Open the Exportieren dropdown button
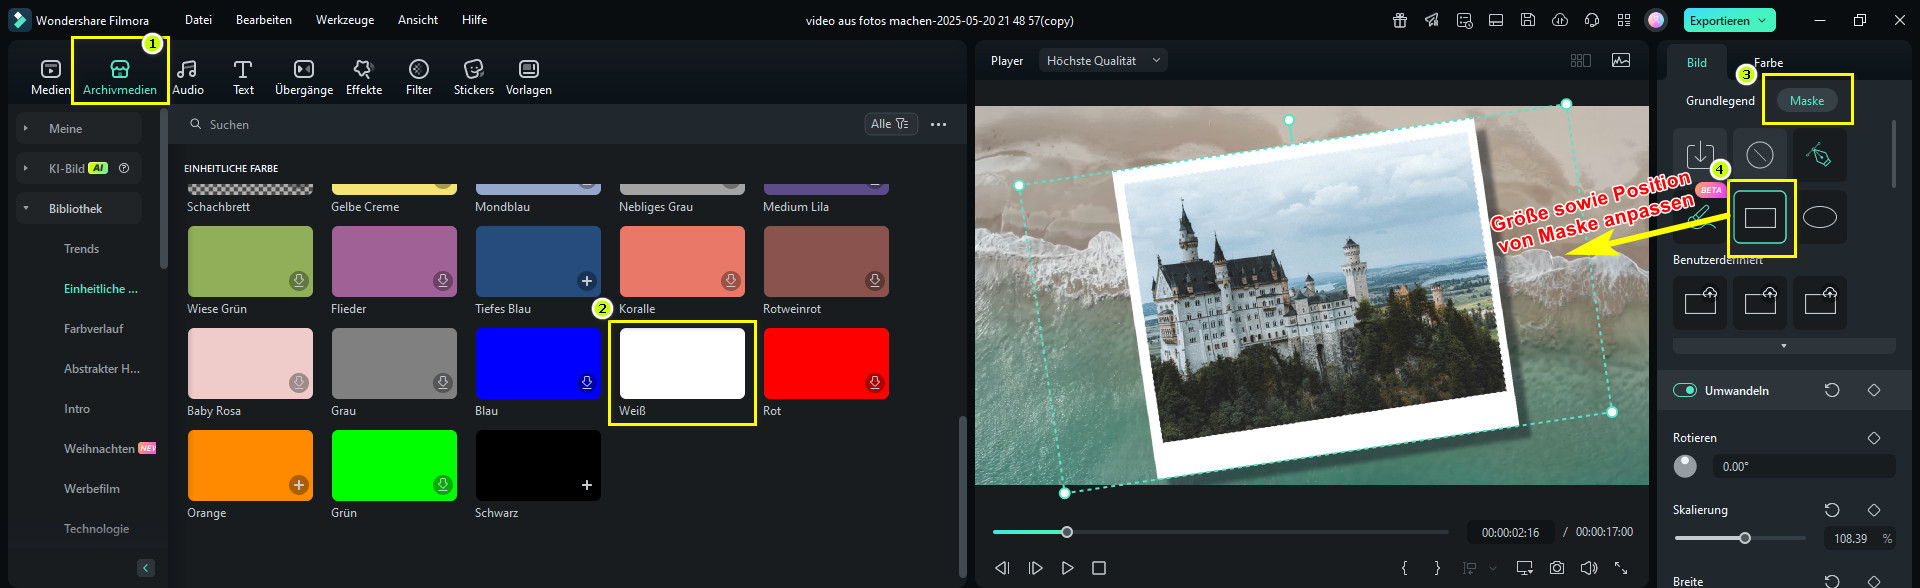Viewport: 1920px width, 588px height. click(1730, 20)
